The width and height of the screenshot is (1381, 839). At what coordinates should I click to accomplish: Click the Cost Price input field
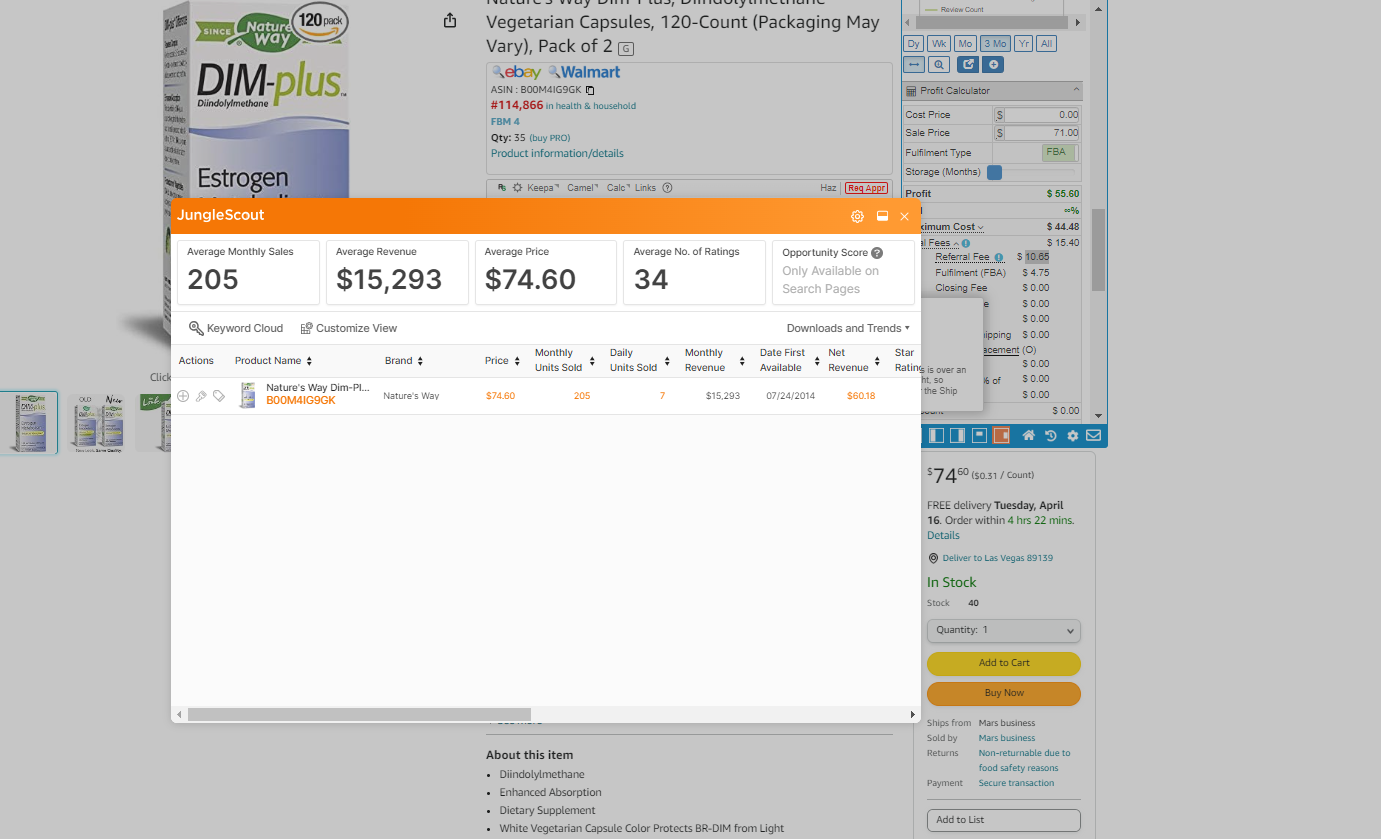pyautogui.click(x=1043, y=115)
